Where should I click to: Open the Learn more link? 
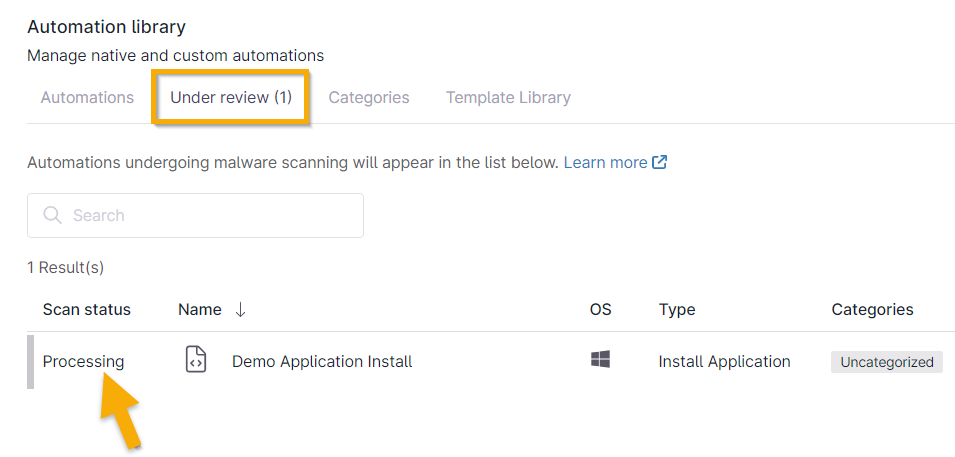coord(605,162)
